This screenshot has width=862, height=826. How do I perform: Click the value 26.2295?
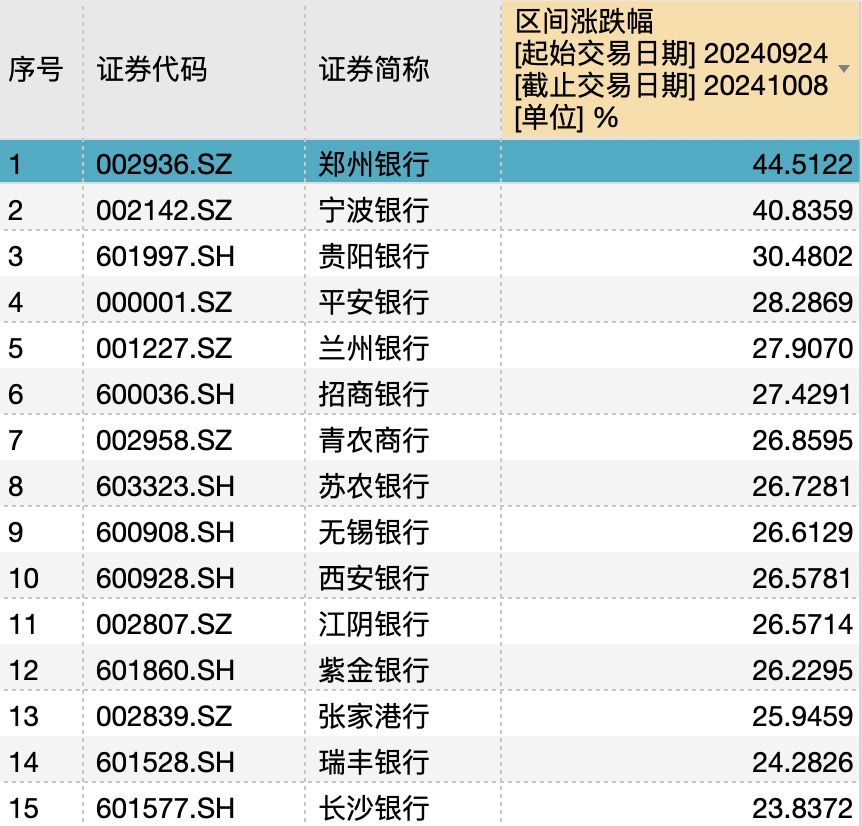(x=802, y=670)
